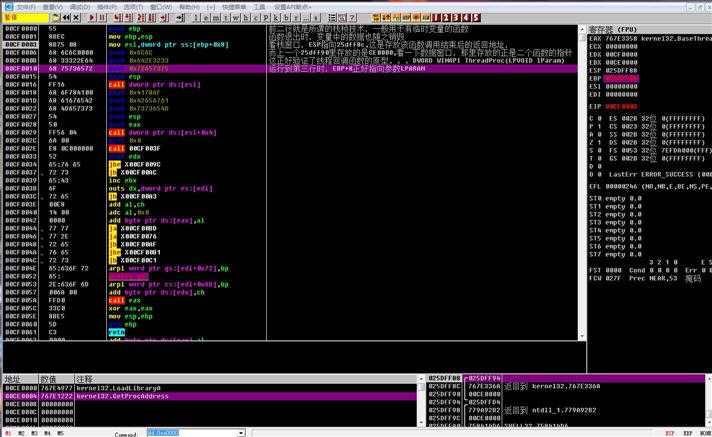Open Windows list via W button

coord(236,18)
